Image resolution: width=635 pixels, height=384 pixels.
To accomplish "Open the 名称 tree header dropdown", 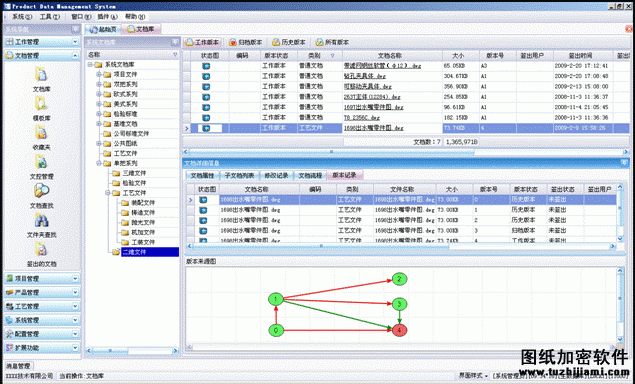I will [x=175, y=55].
